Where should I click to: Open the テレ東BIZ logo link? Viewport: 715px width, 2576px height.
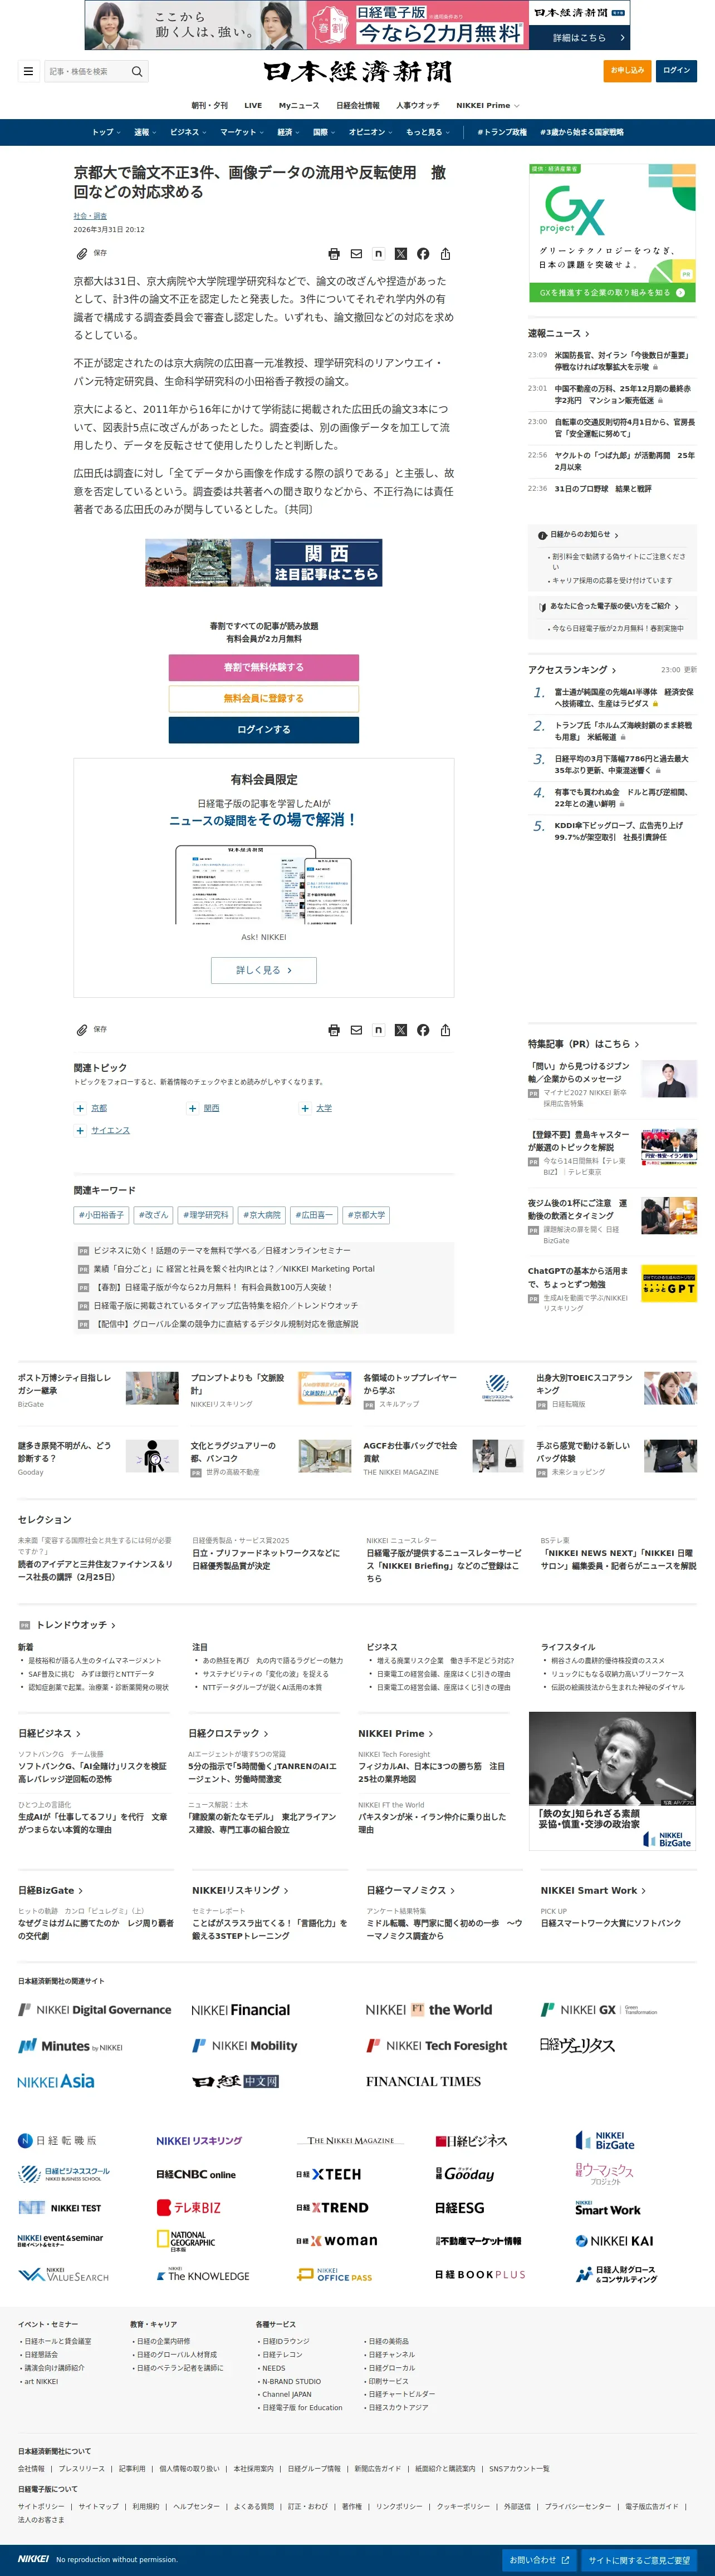tap(189, 2207)
